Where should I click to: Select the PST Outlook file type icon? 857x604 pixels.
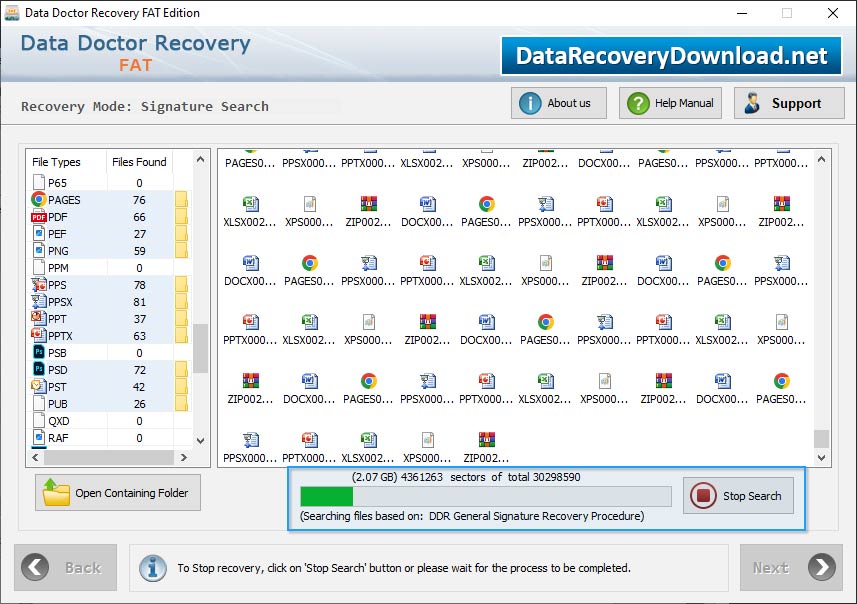click(x=38, y=386)
